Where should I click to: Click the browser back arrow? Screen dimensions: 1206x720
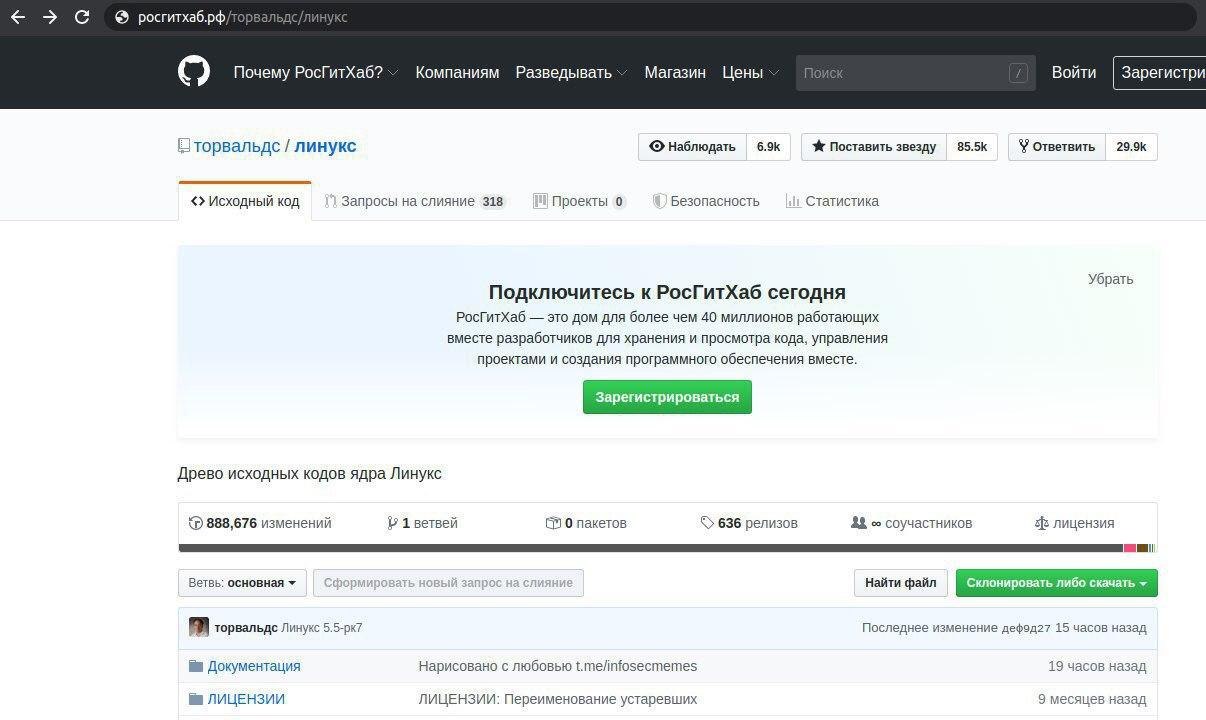[17, 17]
